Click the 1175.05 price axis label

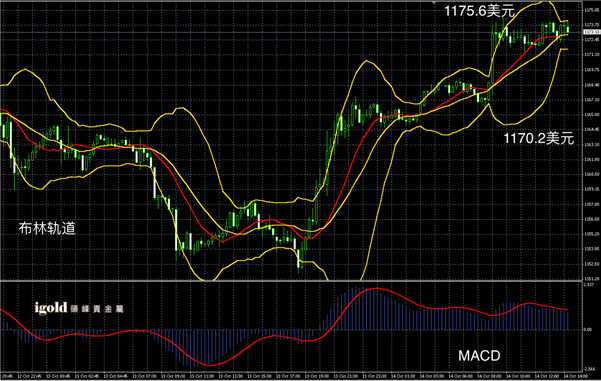[592, 10]
